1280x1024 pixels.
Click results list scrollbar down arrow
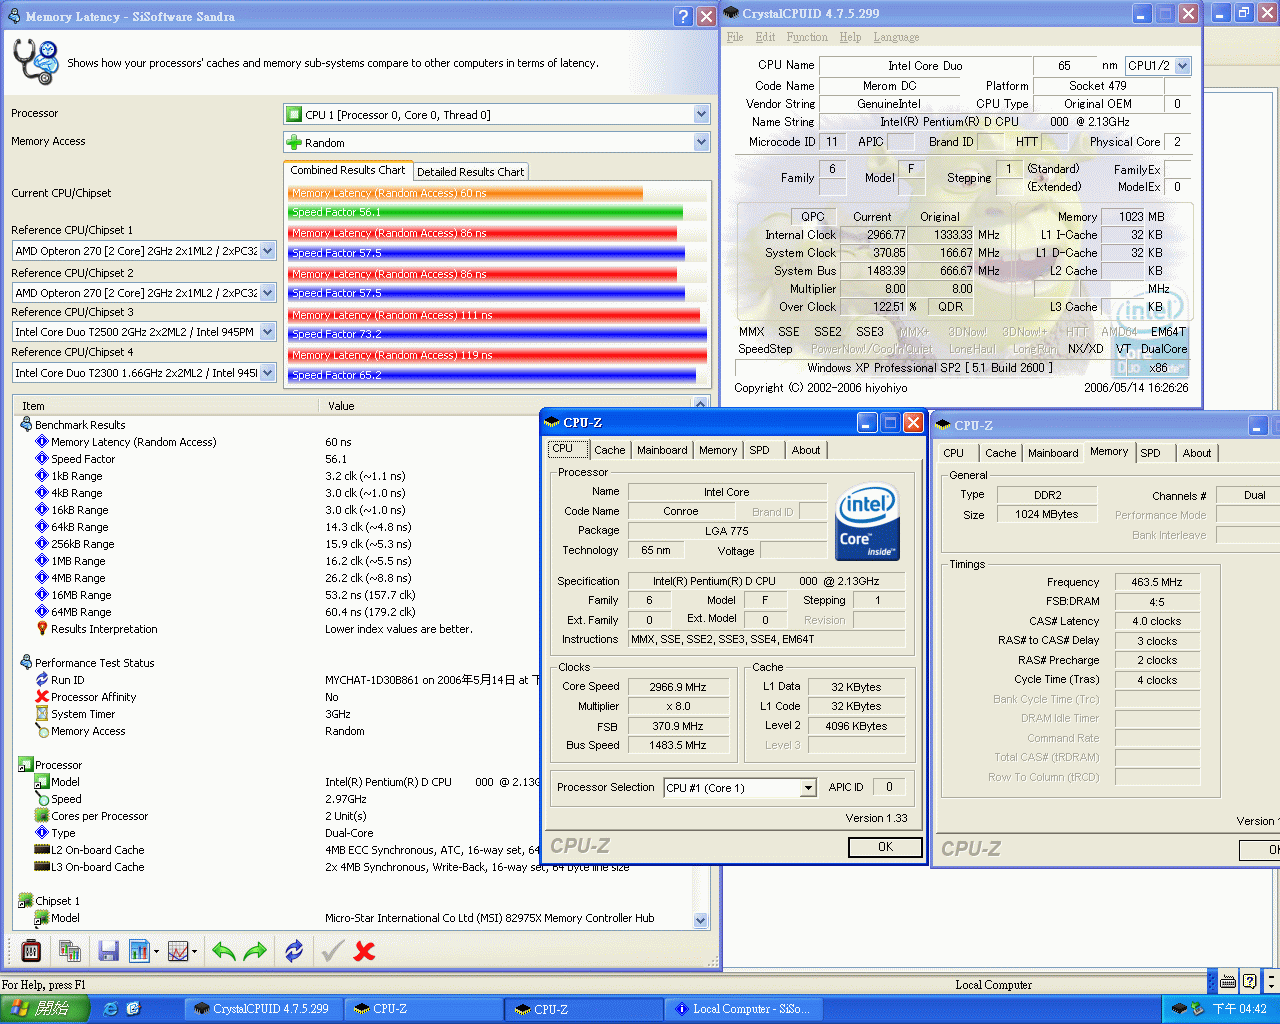click(700, 921)
